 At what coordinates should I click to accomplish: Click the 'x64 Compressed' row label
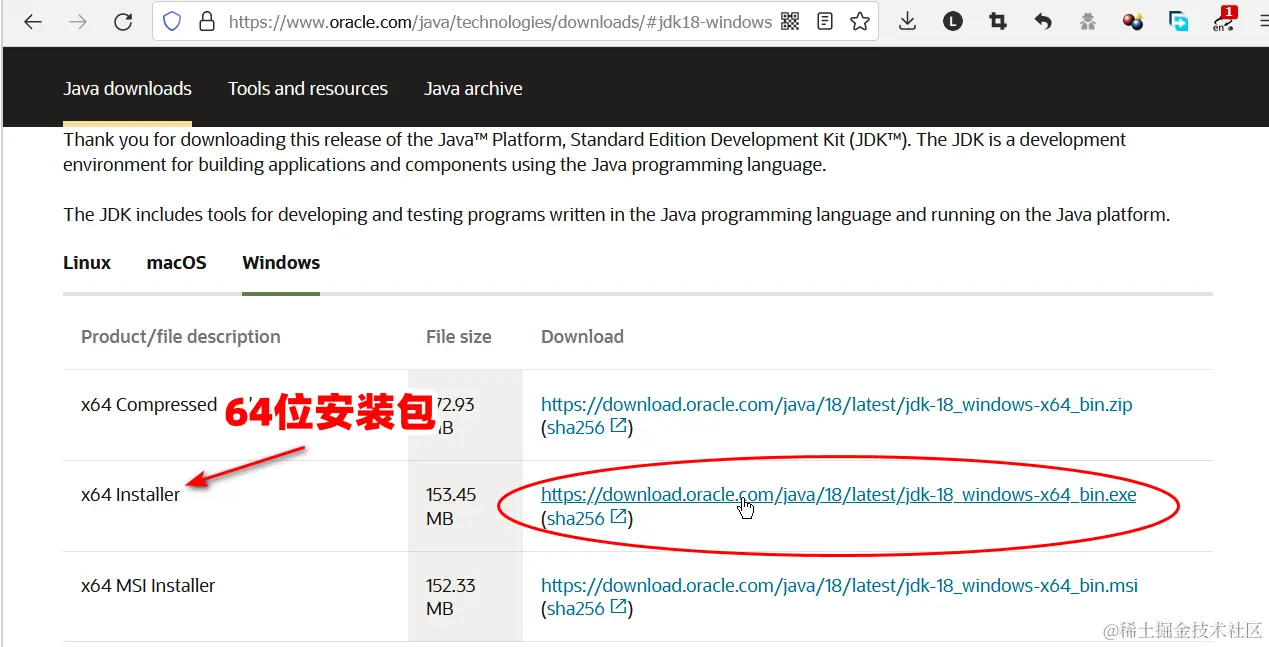coord(149,405)
